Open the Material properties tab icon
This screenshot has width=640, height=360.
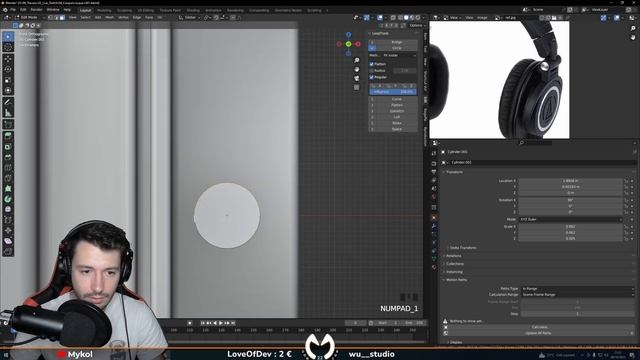click(x=434, y=267)
